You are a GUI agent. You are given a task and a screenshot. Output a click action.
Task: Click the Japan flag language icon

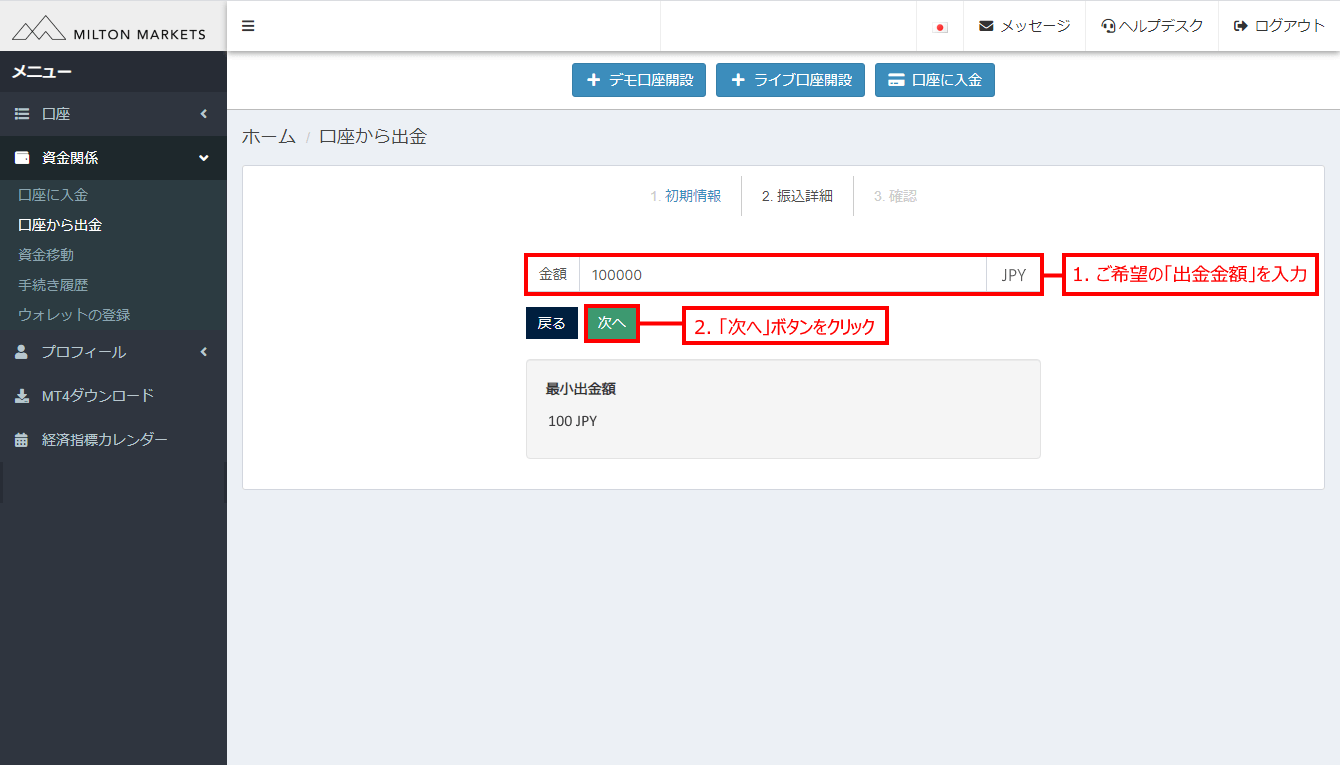[x=940, y=27]
